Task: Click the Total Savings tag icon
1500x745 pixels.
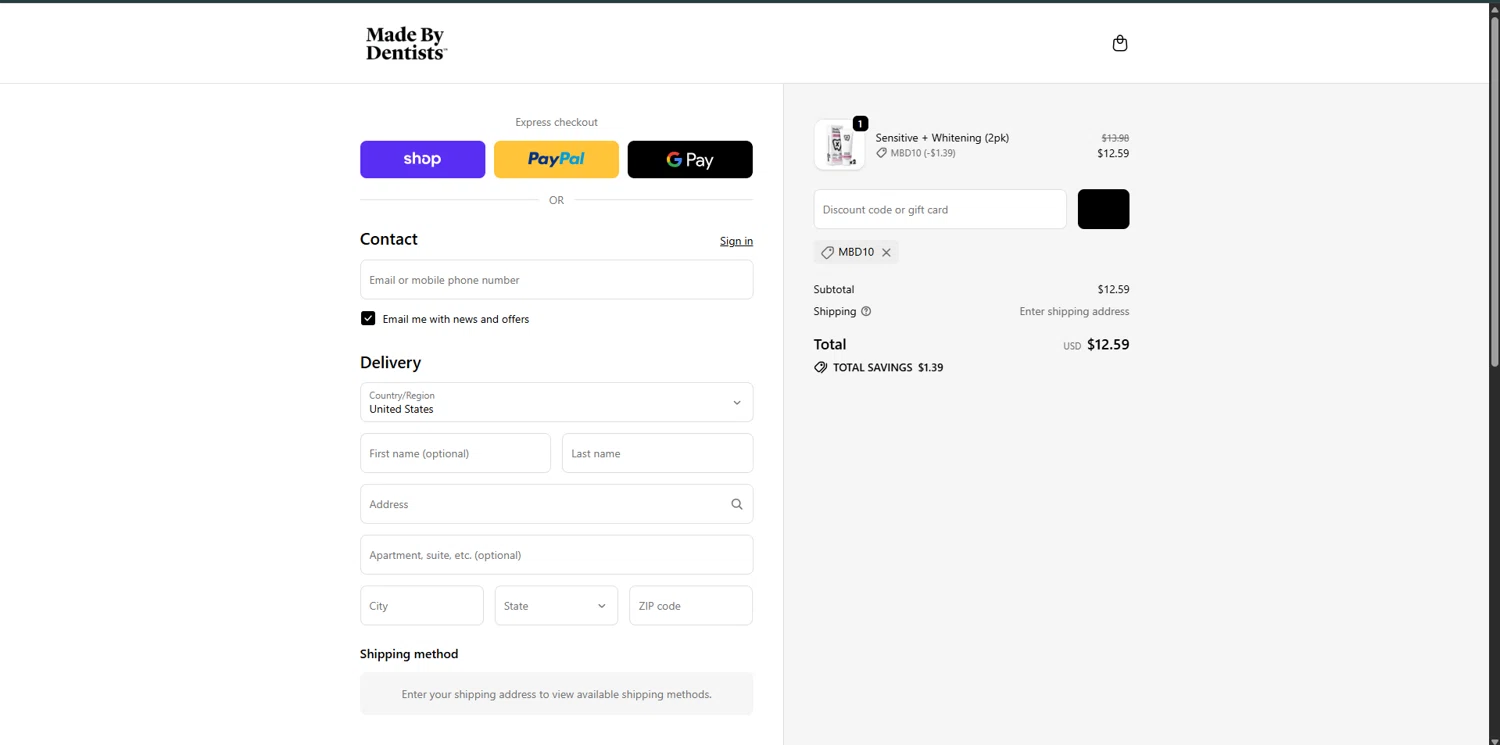Action: (821, 367)
